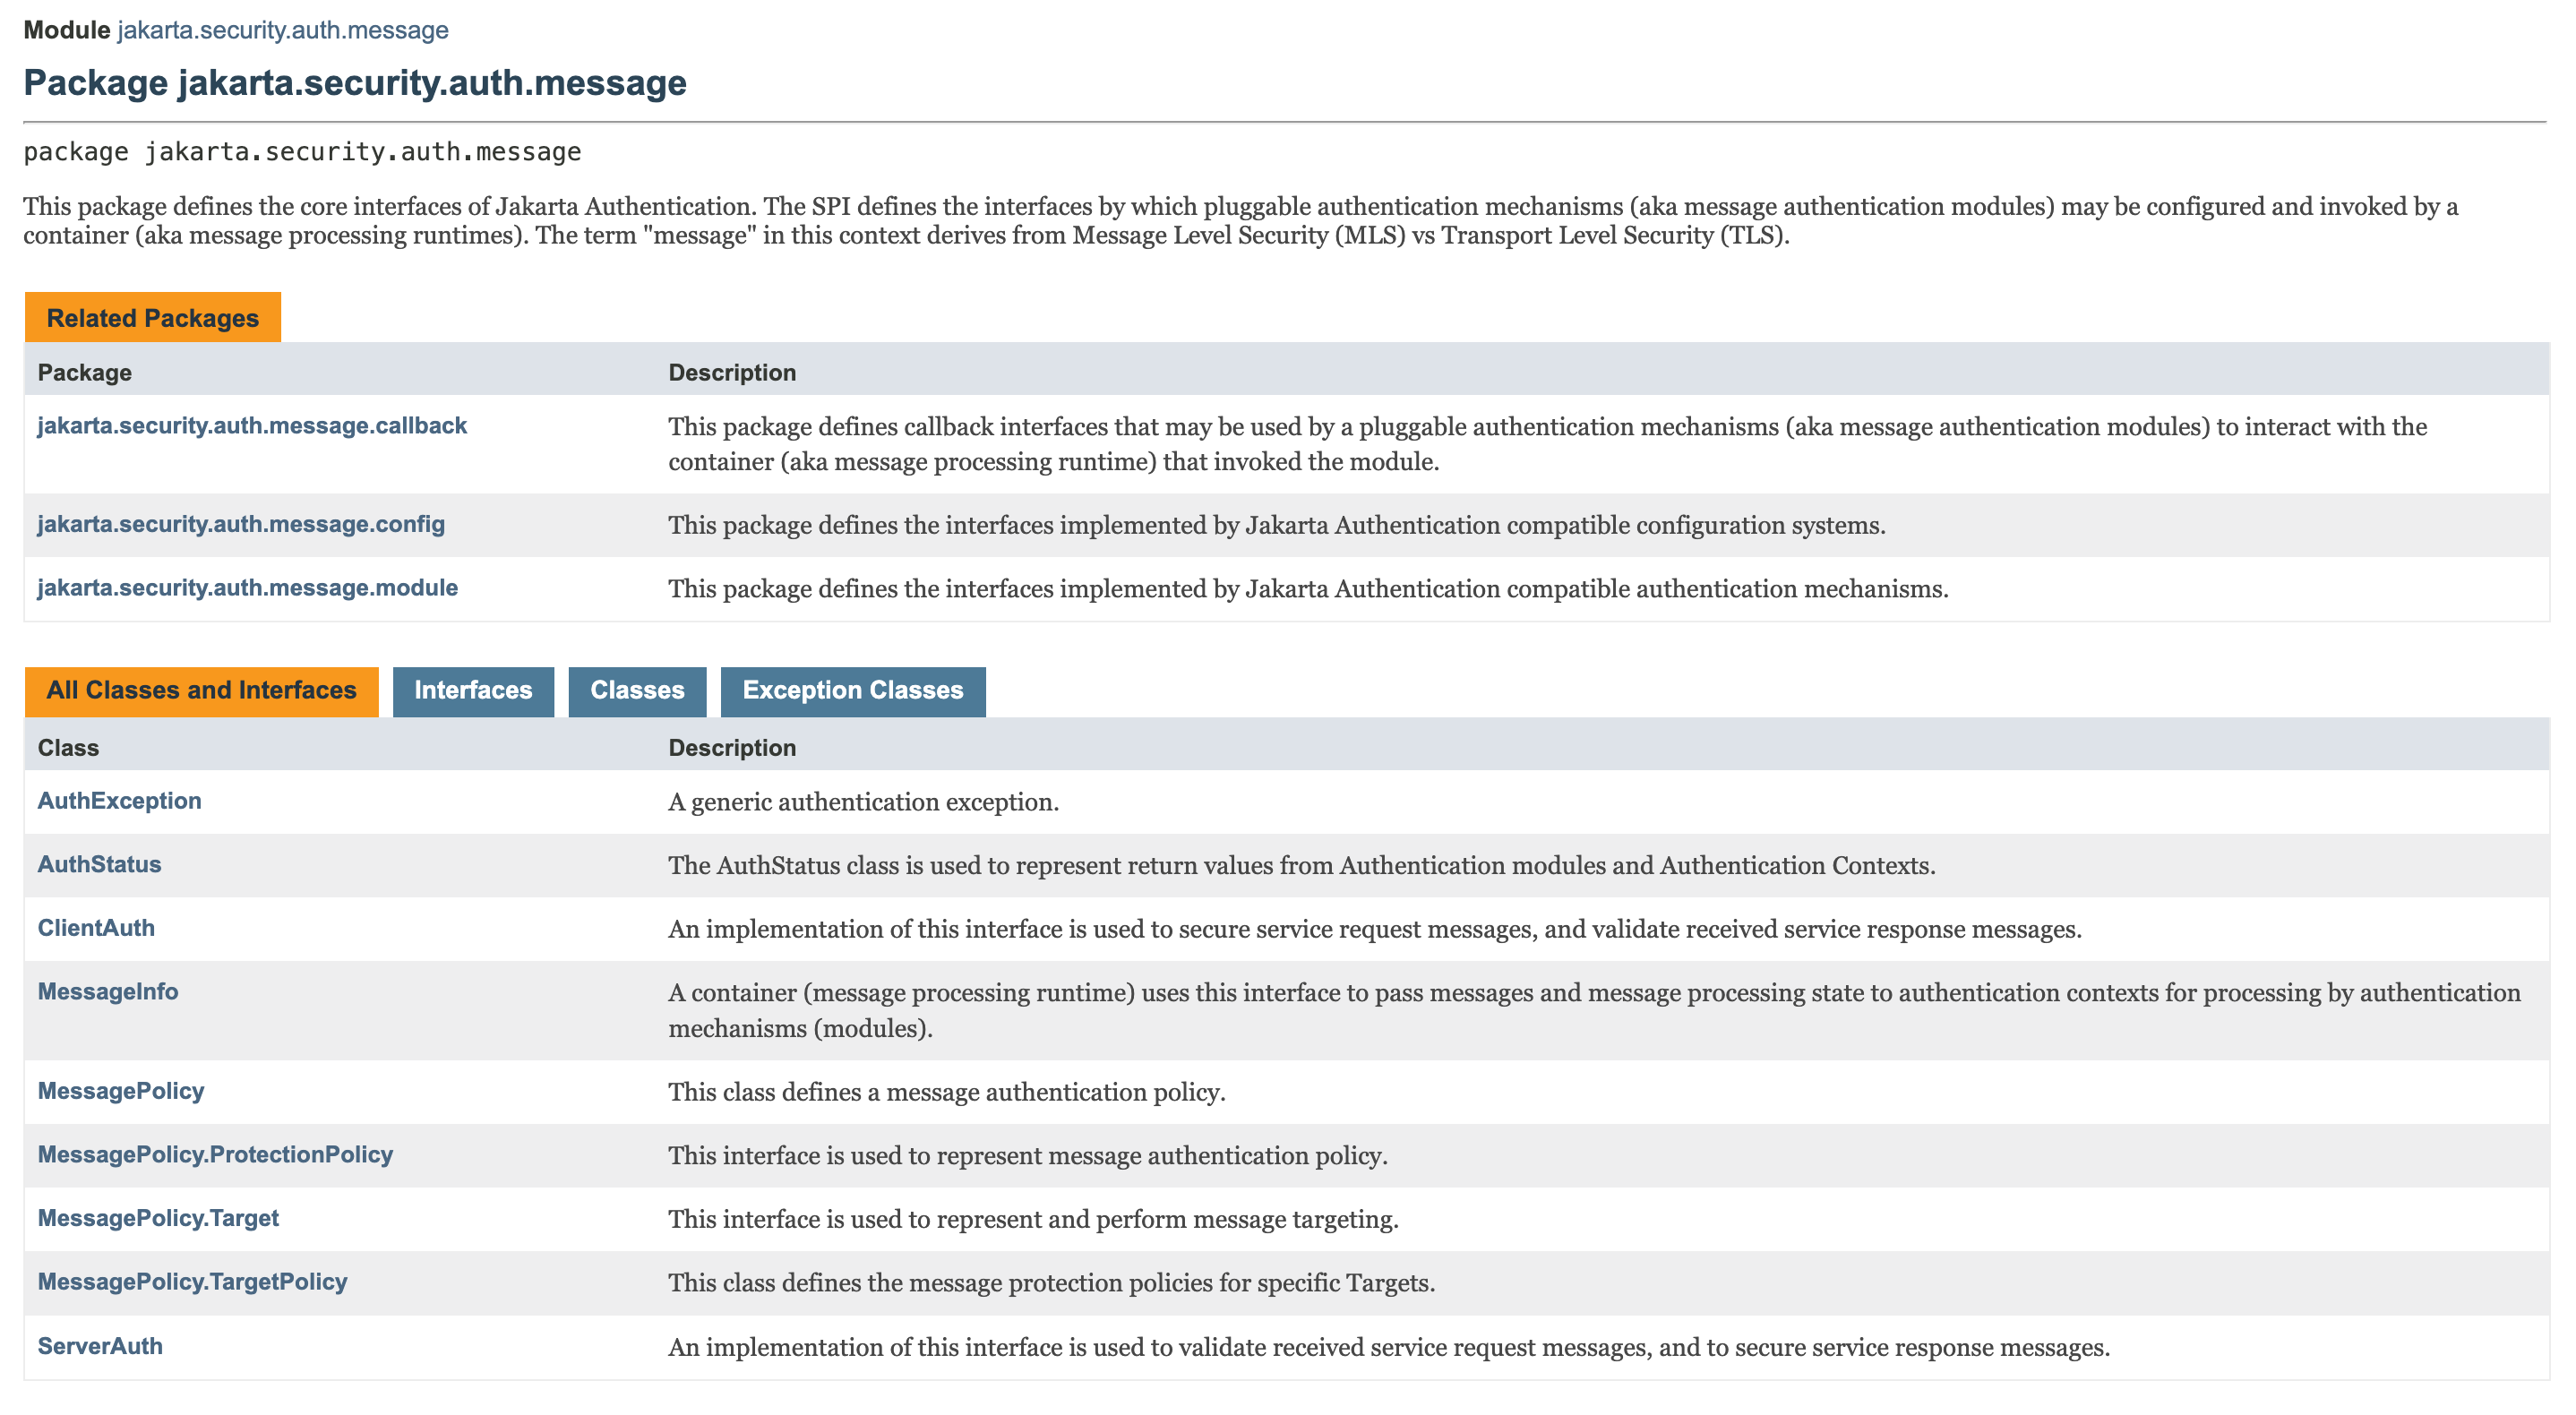Open the MessagePolicy.Target interface link
The width and height of the screenshot is (2576, 1415).
click(x=158, y=1219)
